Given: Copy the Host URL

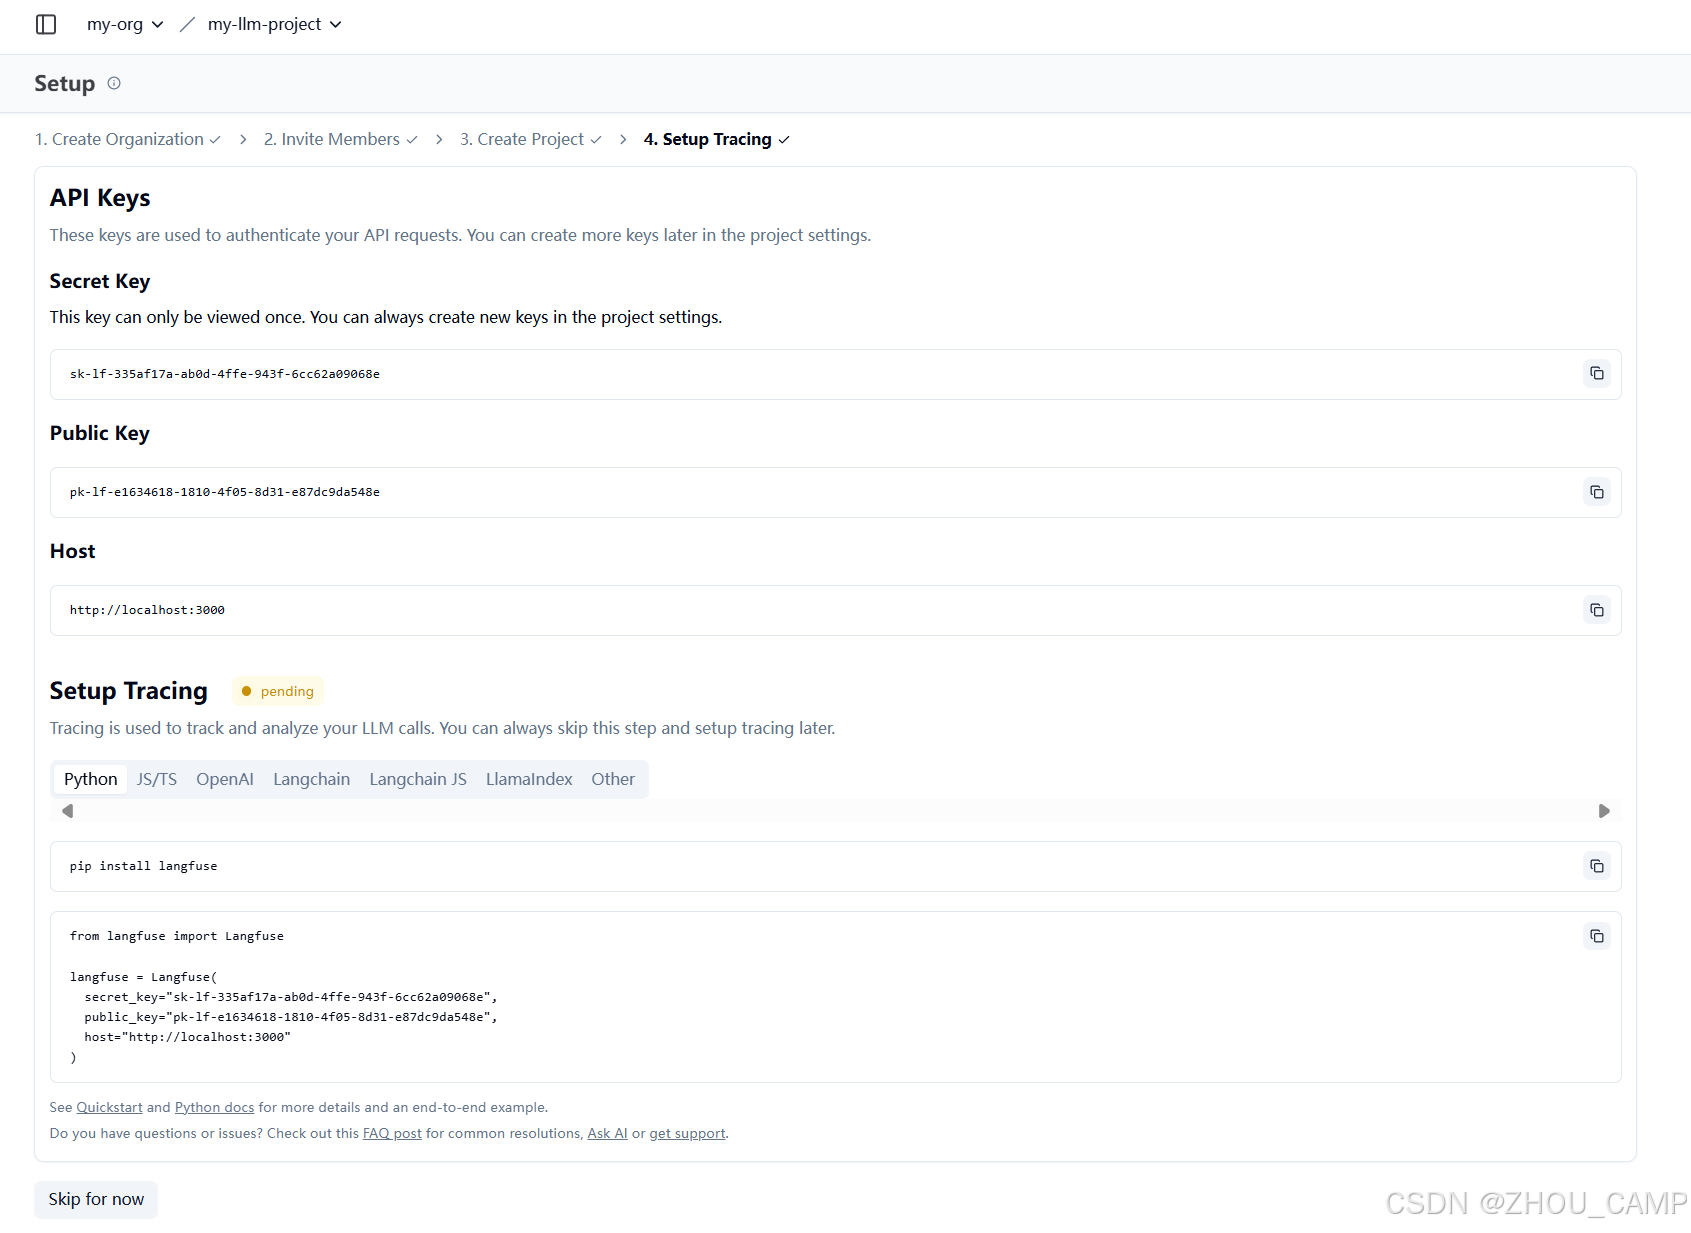Looking at the screenshot, I should tap(1597, 610).
